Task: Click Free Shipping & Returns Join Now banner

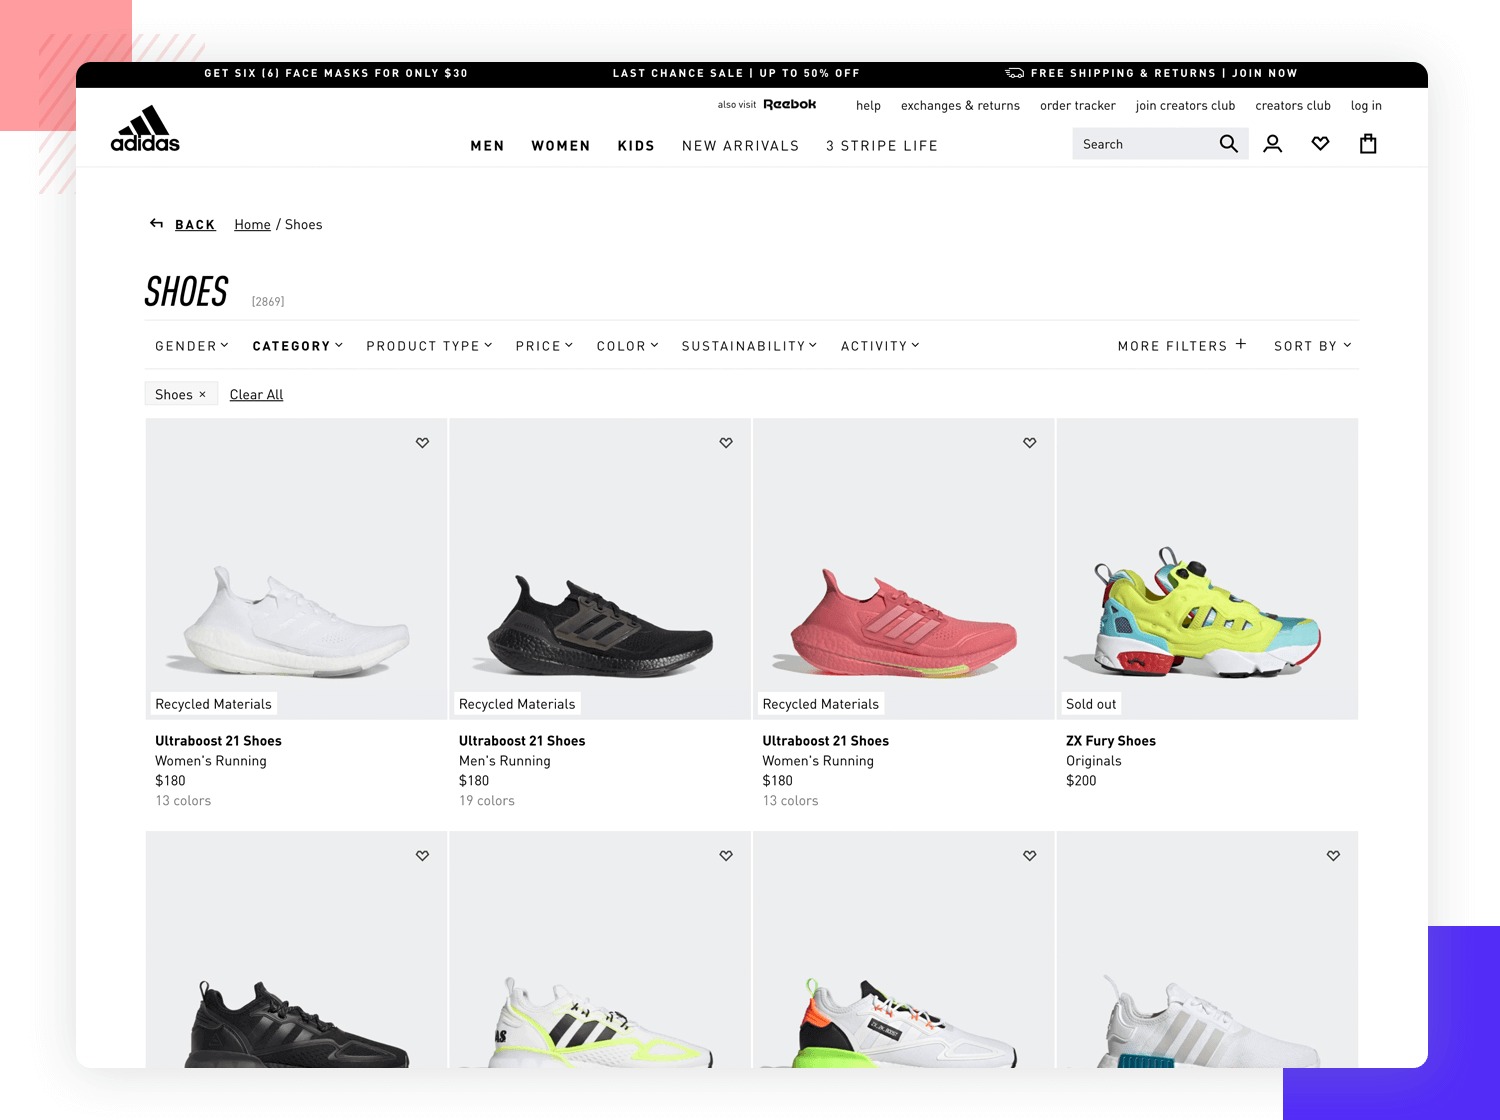Action: pyautogui.click(x=1151, y=73)
